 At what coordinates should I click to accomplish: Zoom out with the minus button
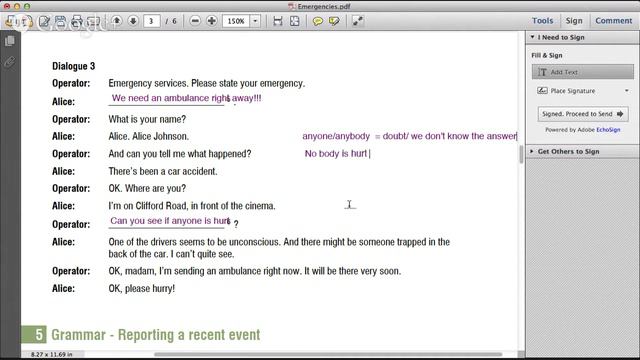[195, 21]
